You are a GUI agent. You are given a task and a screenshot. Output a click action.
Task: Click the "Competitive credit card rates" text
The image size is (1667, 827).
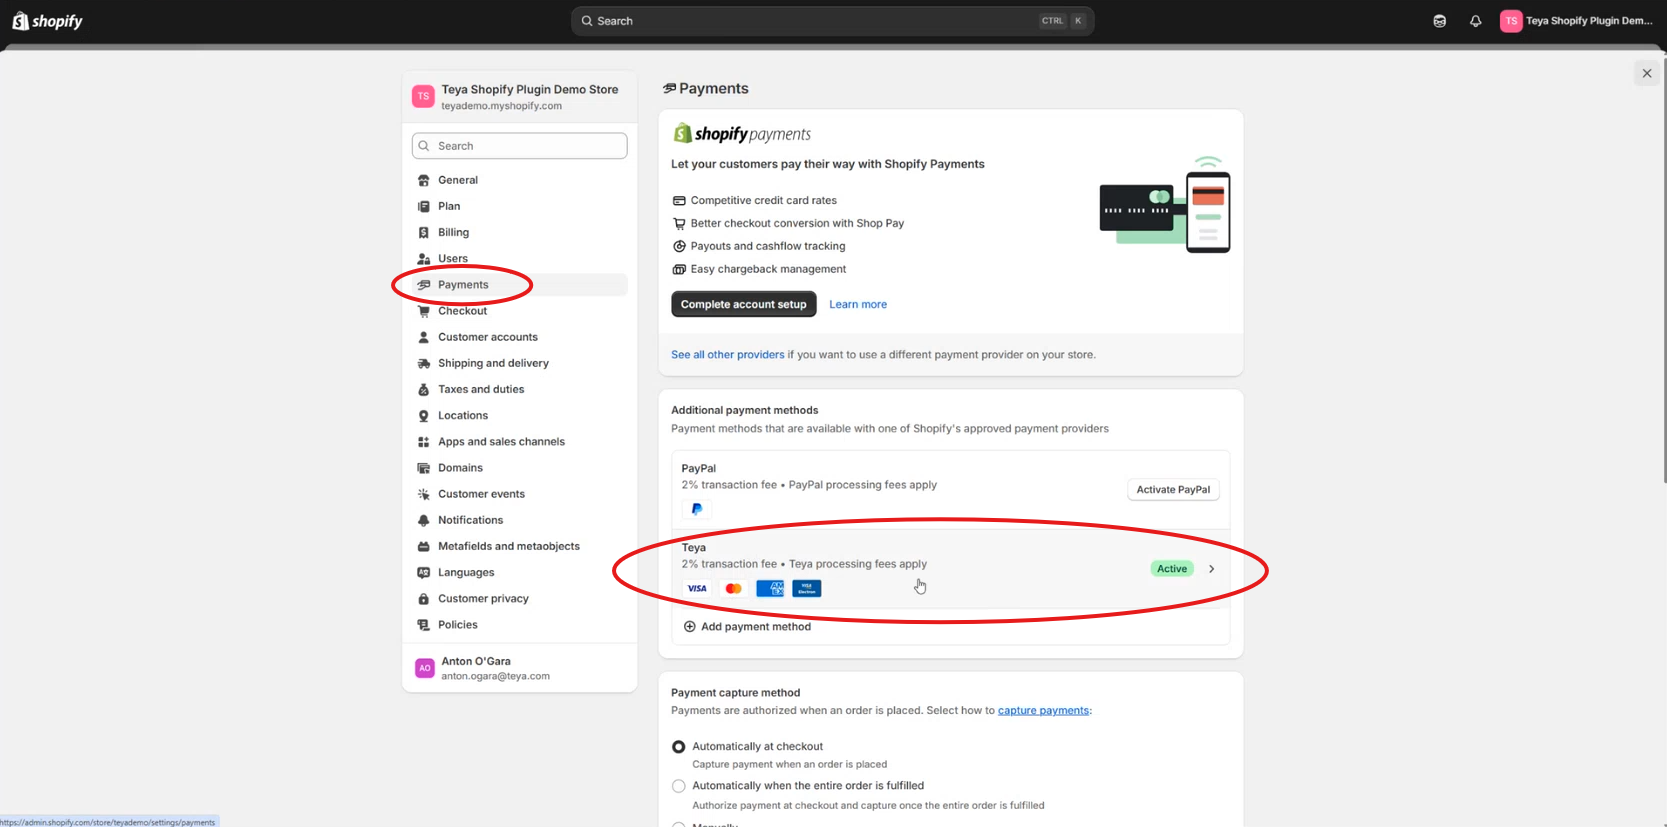(x=764, y=201)
